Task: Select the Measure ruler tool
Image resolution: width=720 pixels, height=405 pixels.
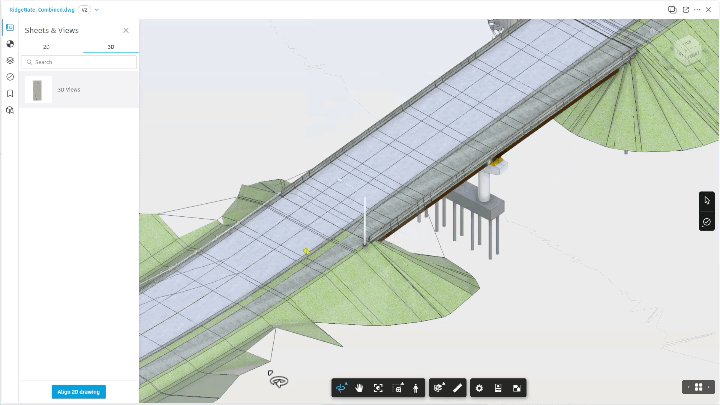Action: coord(457,388)
